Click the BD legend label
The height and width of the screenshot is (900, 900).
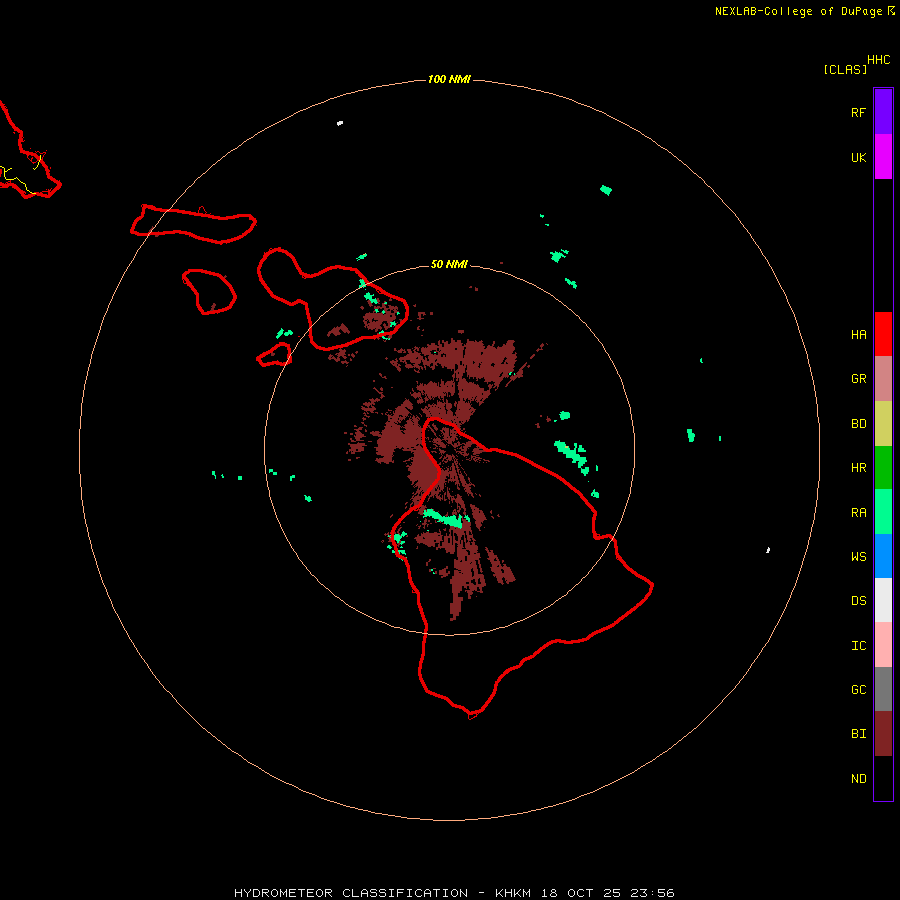pyautogui.click(x=858, y=424)
